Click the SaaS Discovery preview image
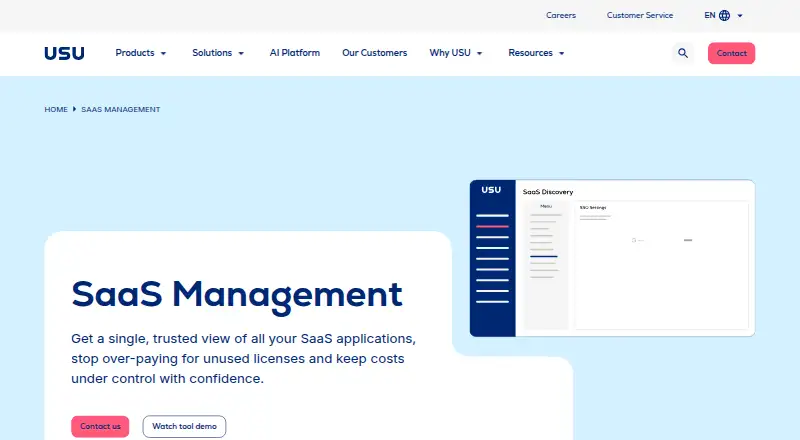Viewport: 800px width, 440px height. click(612, 258)
